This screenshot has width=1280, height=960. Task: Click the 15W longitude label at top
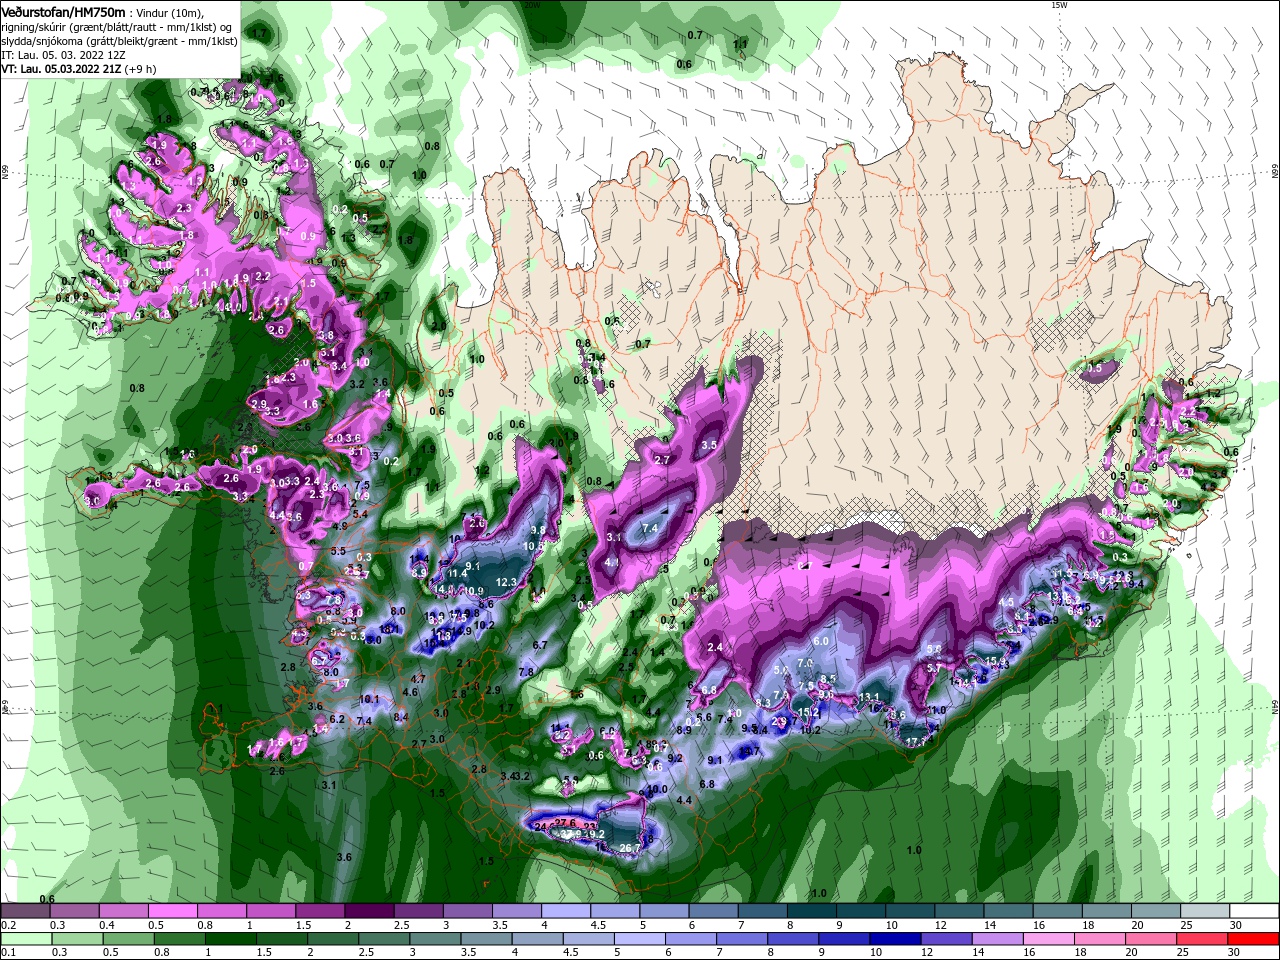[x=1060, y=5]
